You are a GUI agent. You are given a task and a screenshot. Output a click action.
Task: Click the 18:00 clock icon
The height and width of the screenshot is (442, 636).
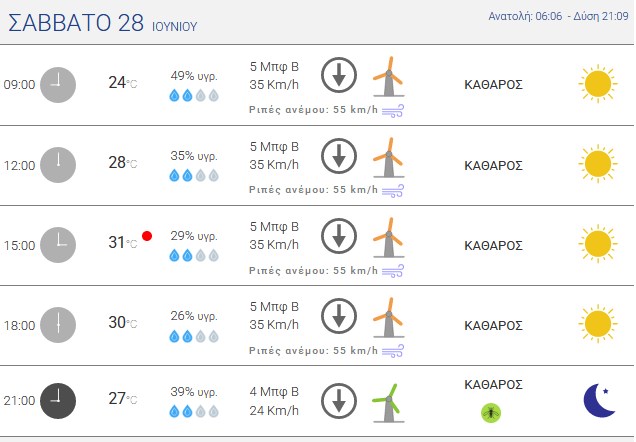58,325
